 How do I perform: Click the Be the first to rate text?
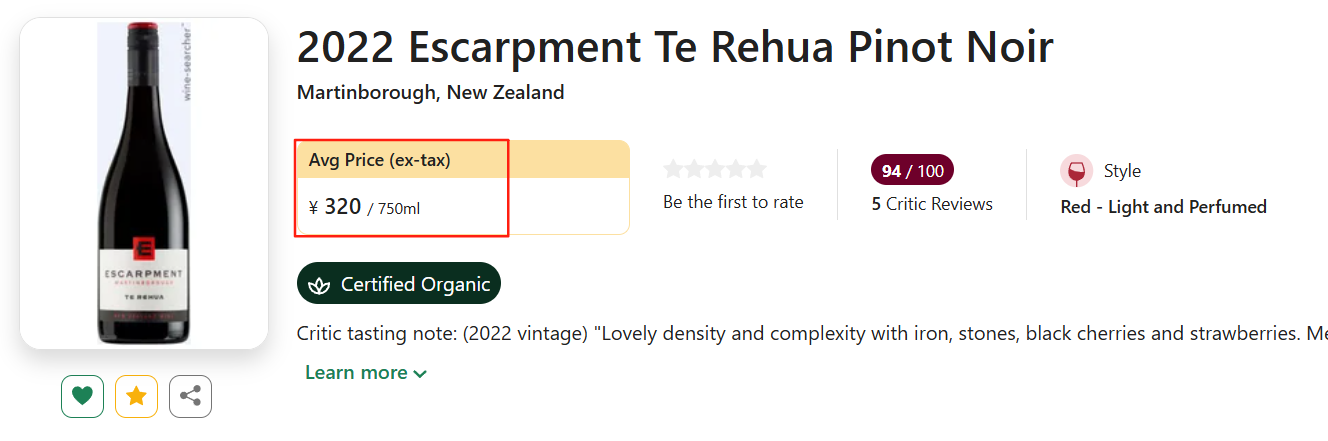tap(733, 202)
